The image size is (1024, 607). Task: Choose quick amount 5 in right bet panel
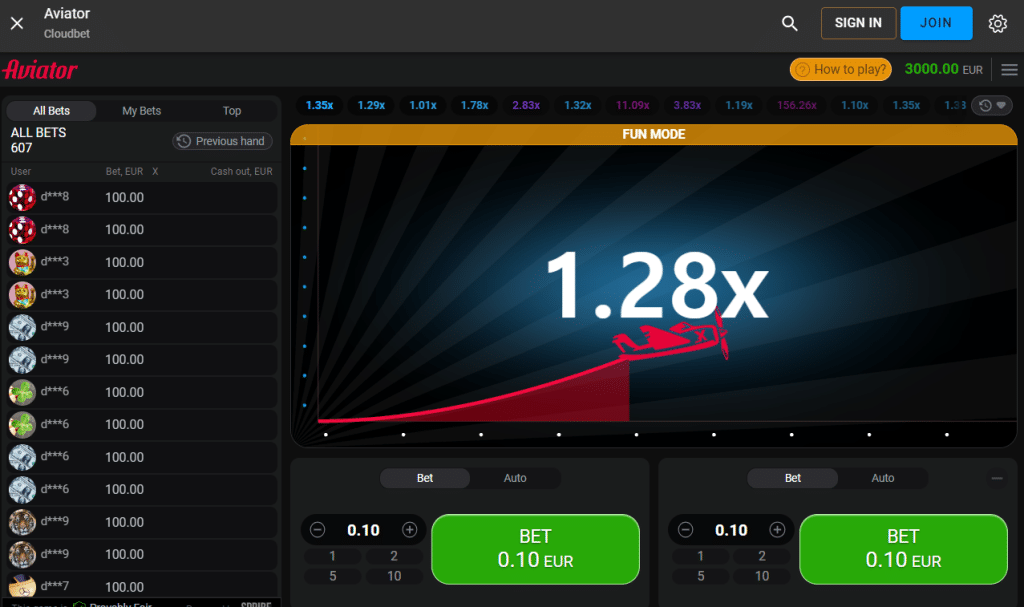(701, 576)
